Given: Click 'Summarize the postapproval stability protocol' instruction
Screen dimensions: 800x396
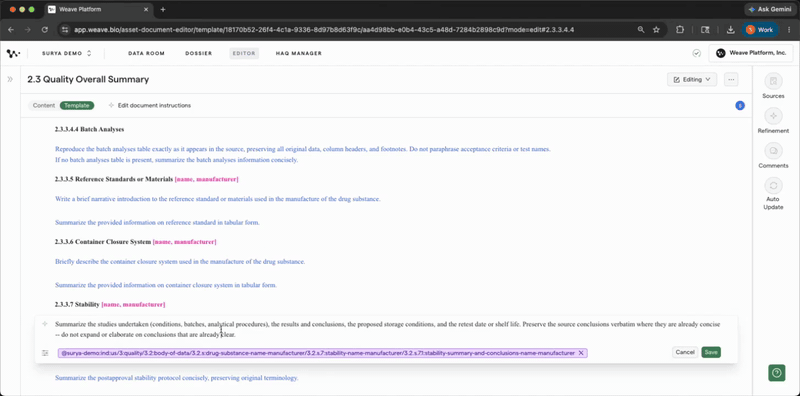Looking at the screenshot, I should (176, 378).
